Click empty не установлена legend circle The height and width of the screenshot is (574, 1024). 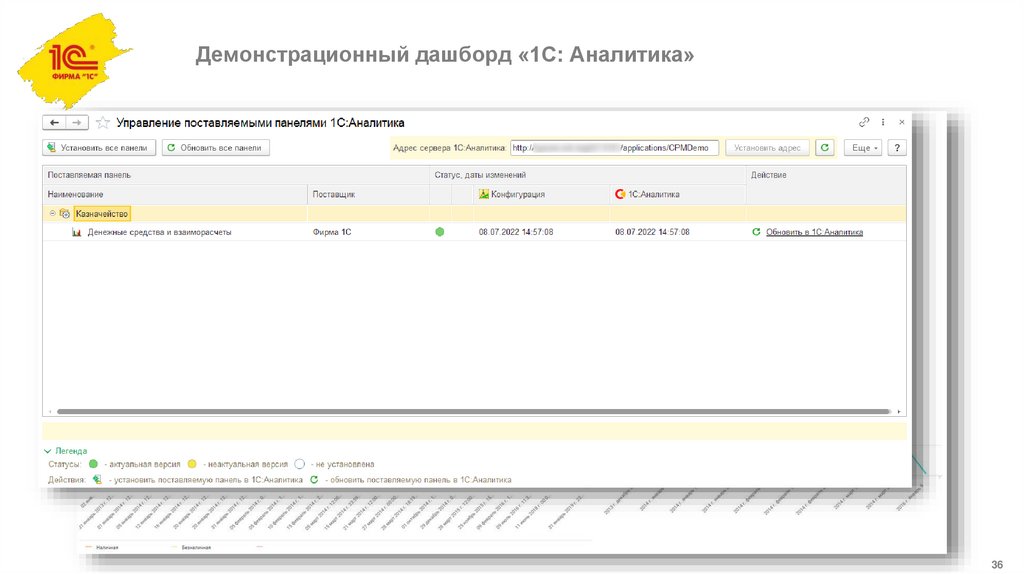300,464
